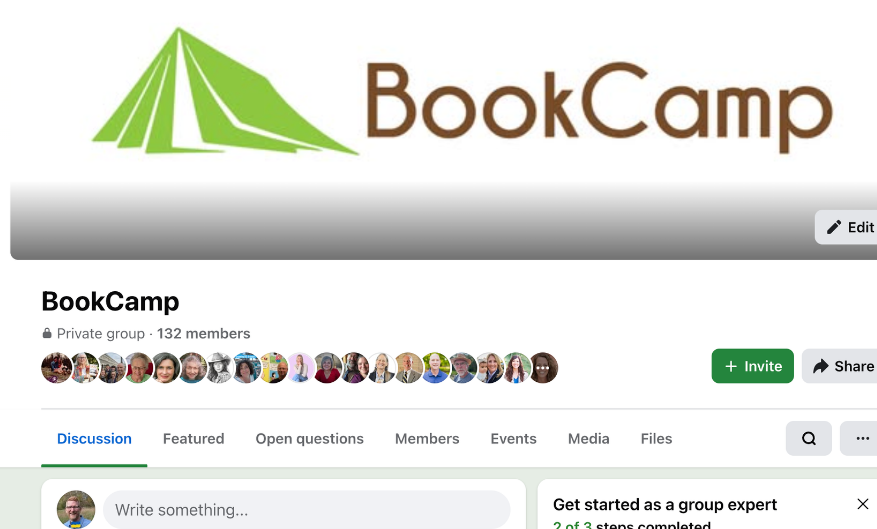877x529 pixels.
Task: Click the Share arrow button
Action: click(x=840, y=366)
